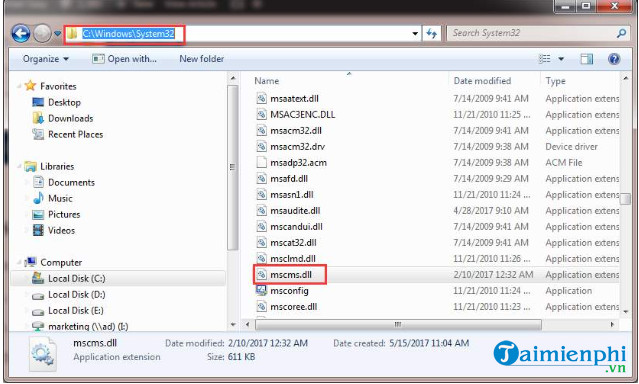
Task: Sort by Date modified column header
Action: click(482, 81)
